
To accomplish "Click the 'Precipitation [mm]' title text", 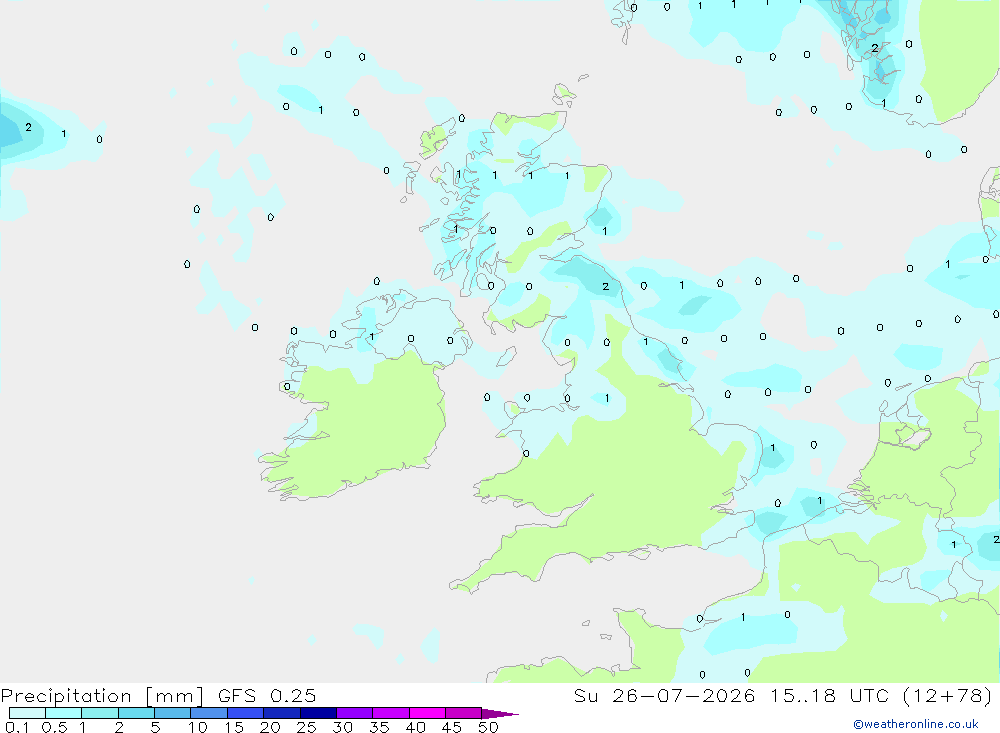I will tap(102, 695).
